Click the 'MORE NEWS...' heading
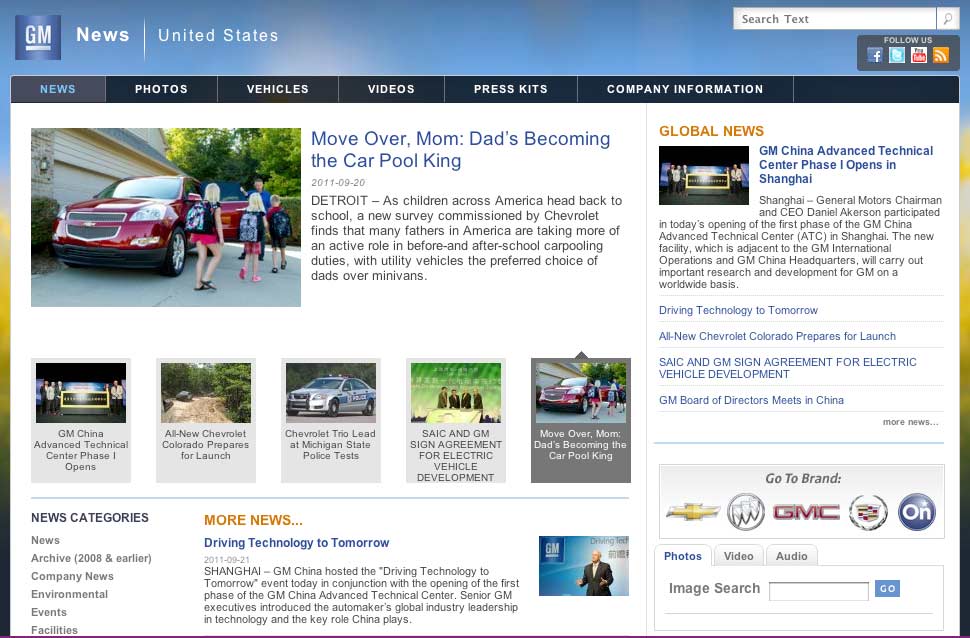 pos(254,520)
